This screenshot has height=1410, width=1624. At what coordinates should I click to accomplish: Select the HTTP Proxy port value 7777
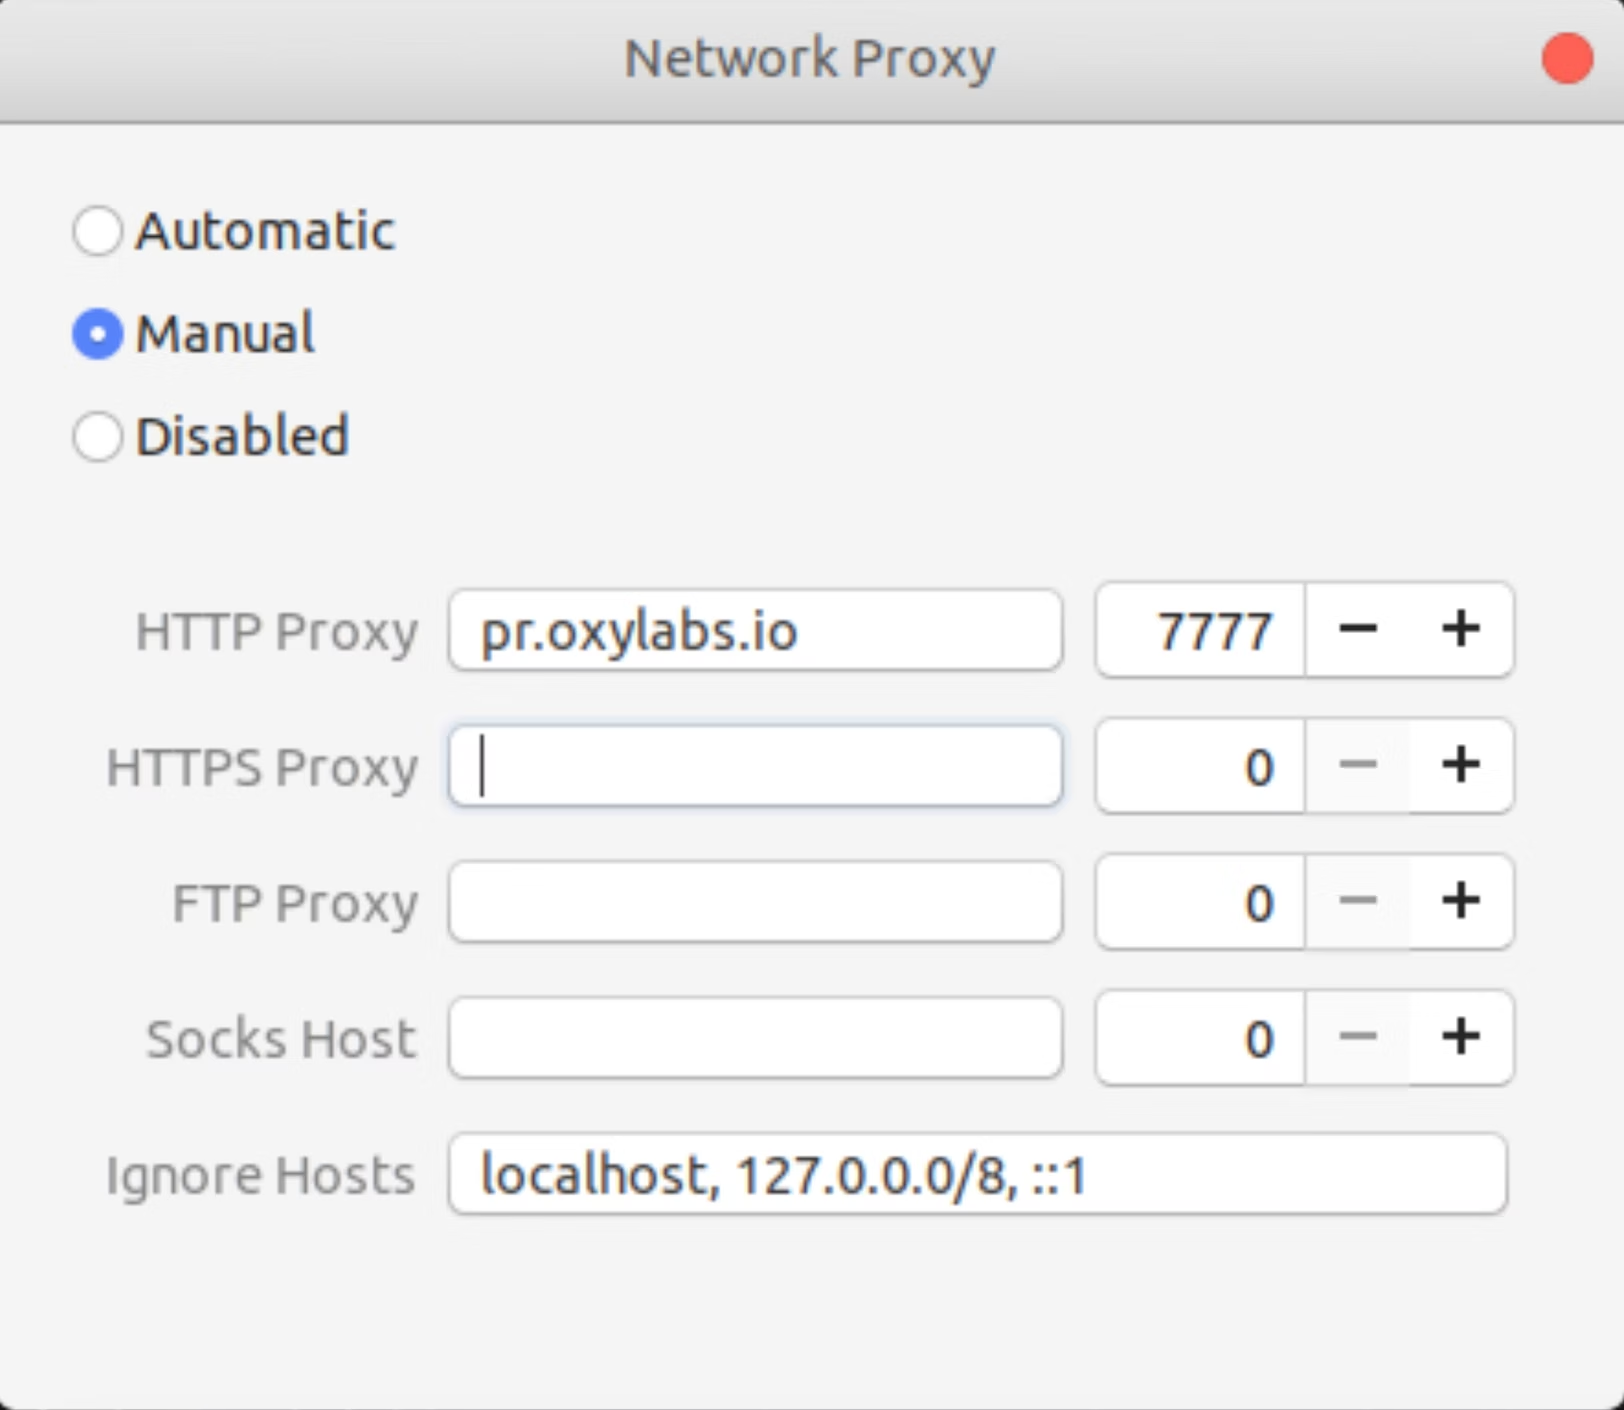1215,629
